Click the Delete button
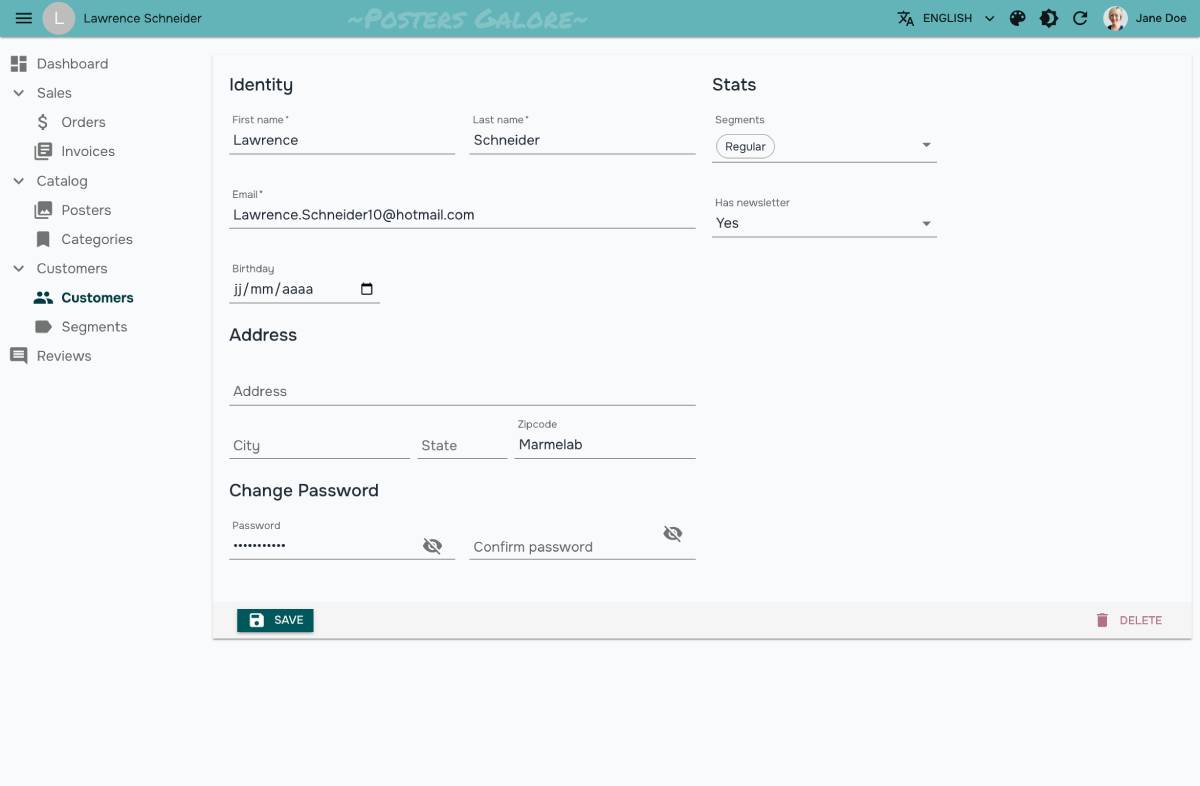The image size is (1200, 786). 1128,620
